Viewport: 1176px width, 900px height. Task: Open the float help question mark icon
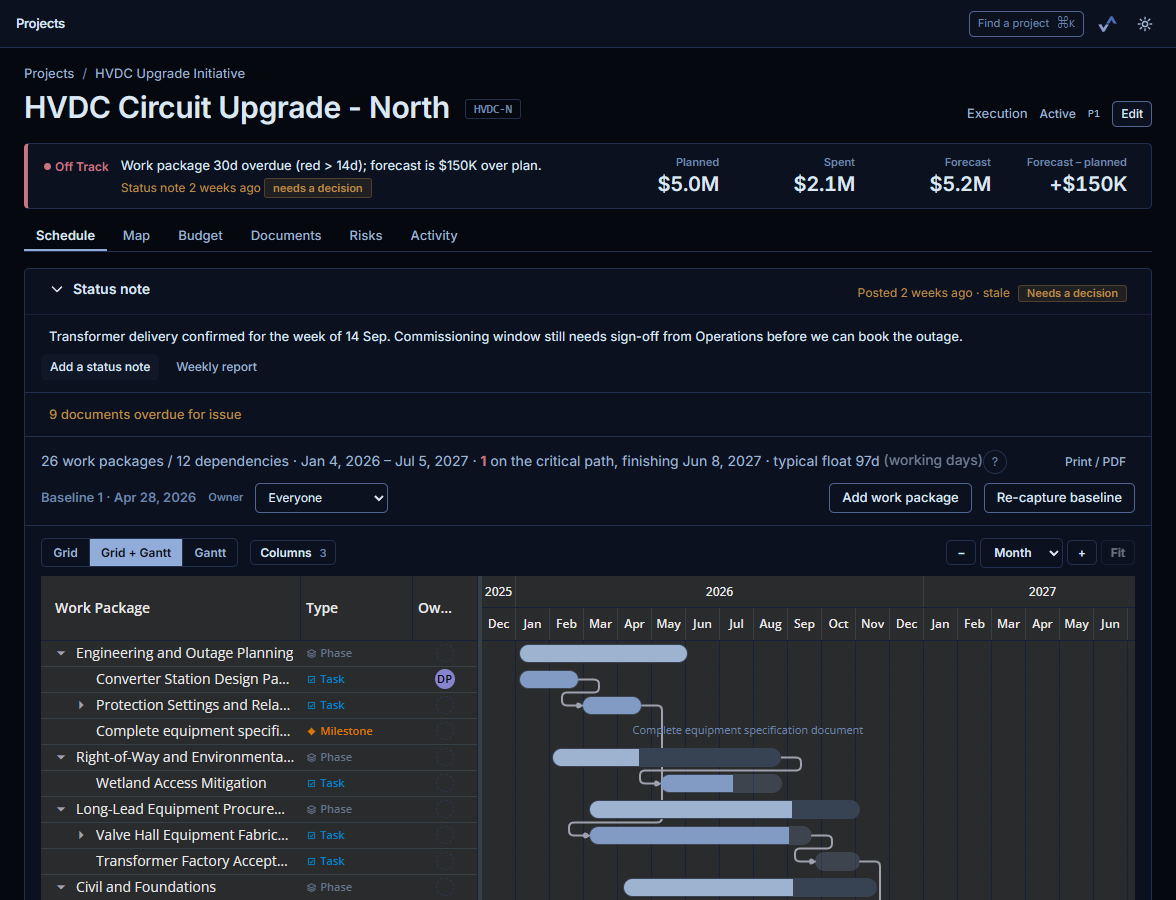[995, 462]
